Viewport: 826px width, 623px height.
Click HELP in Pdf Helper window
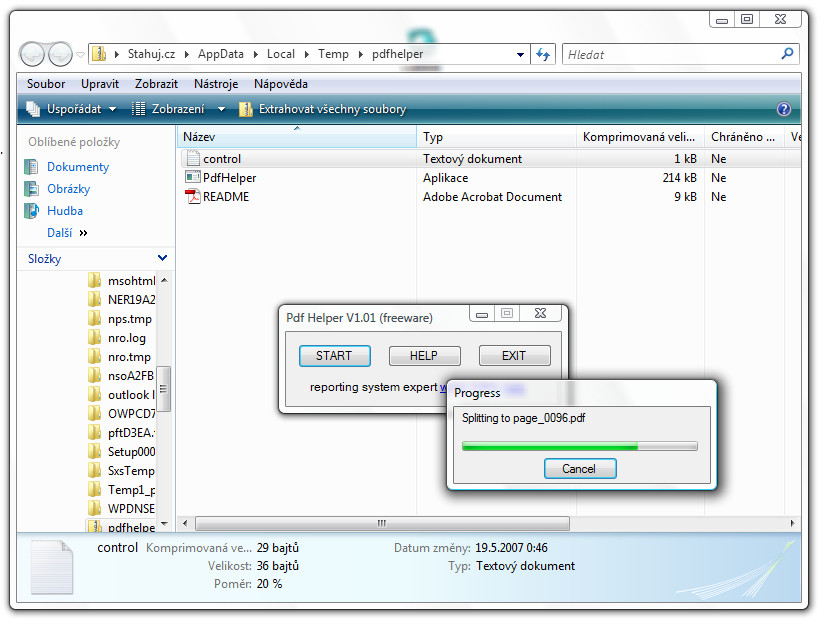tap(424, 356)
